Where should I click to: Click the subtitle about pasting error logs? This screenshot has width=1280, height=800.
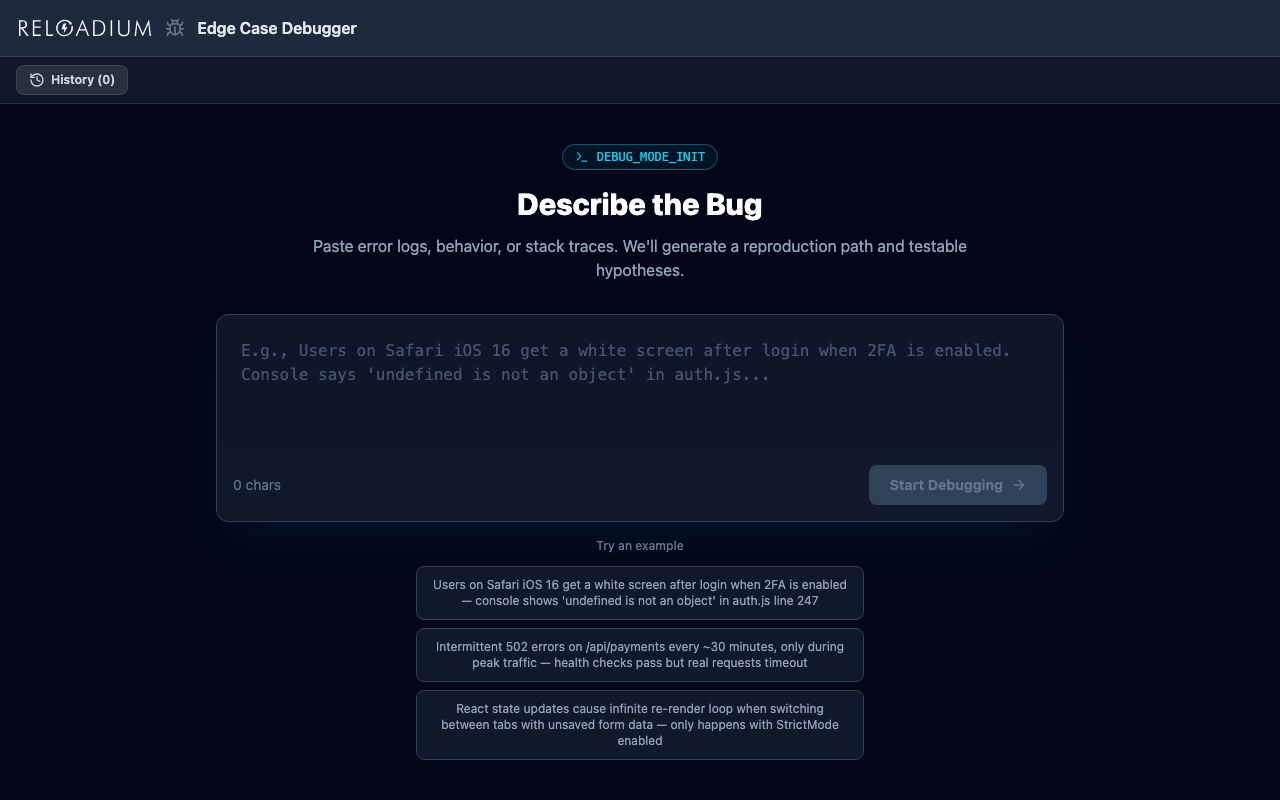pyautogui.click(x=640, y=258)
